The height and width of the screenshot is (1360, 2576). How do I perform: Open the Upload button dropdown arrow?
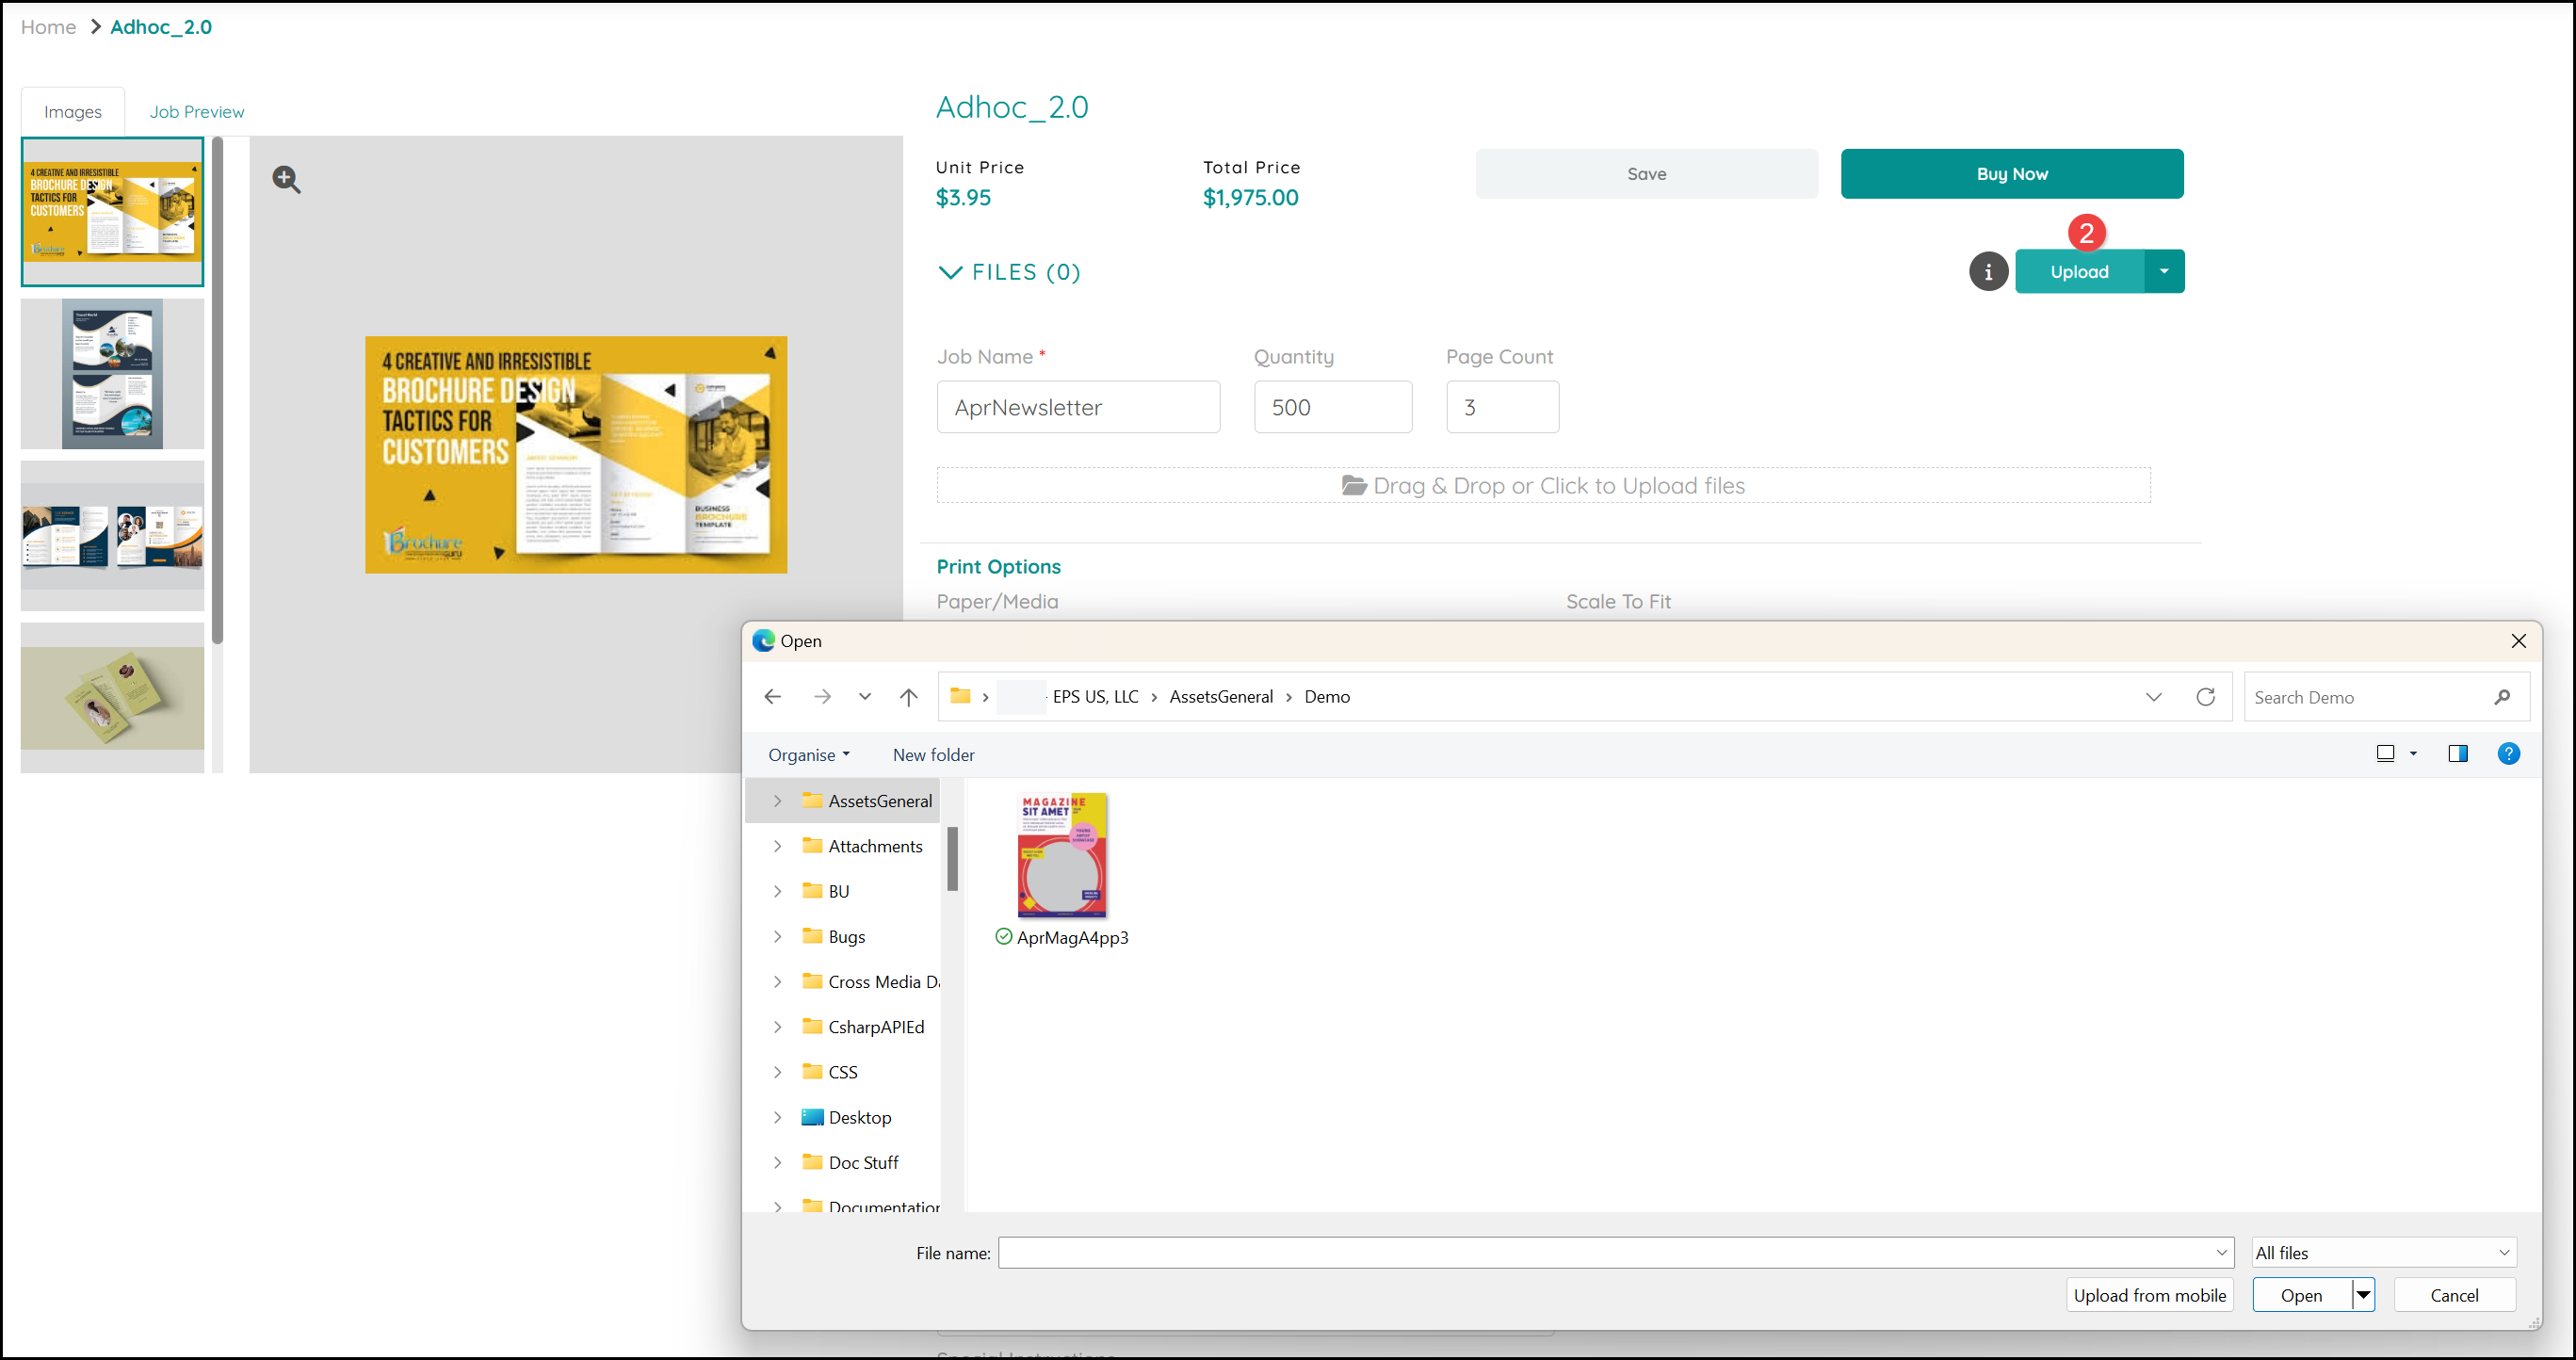(x=2164, y=272)
